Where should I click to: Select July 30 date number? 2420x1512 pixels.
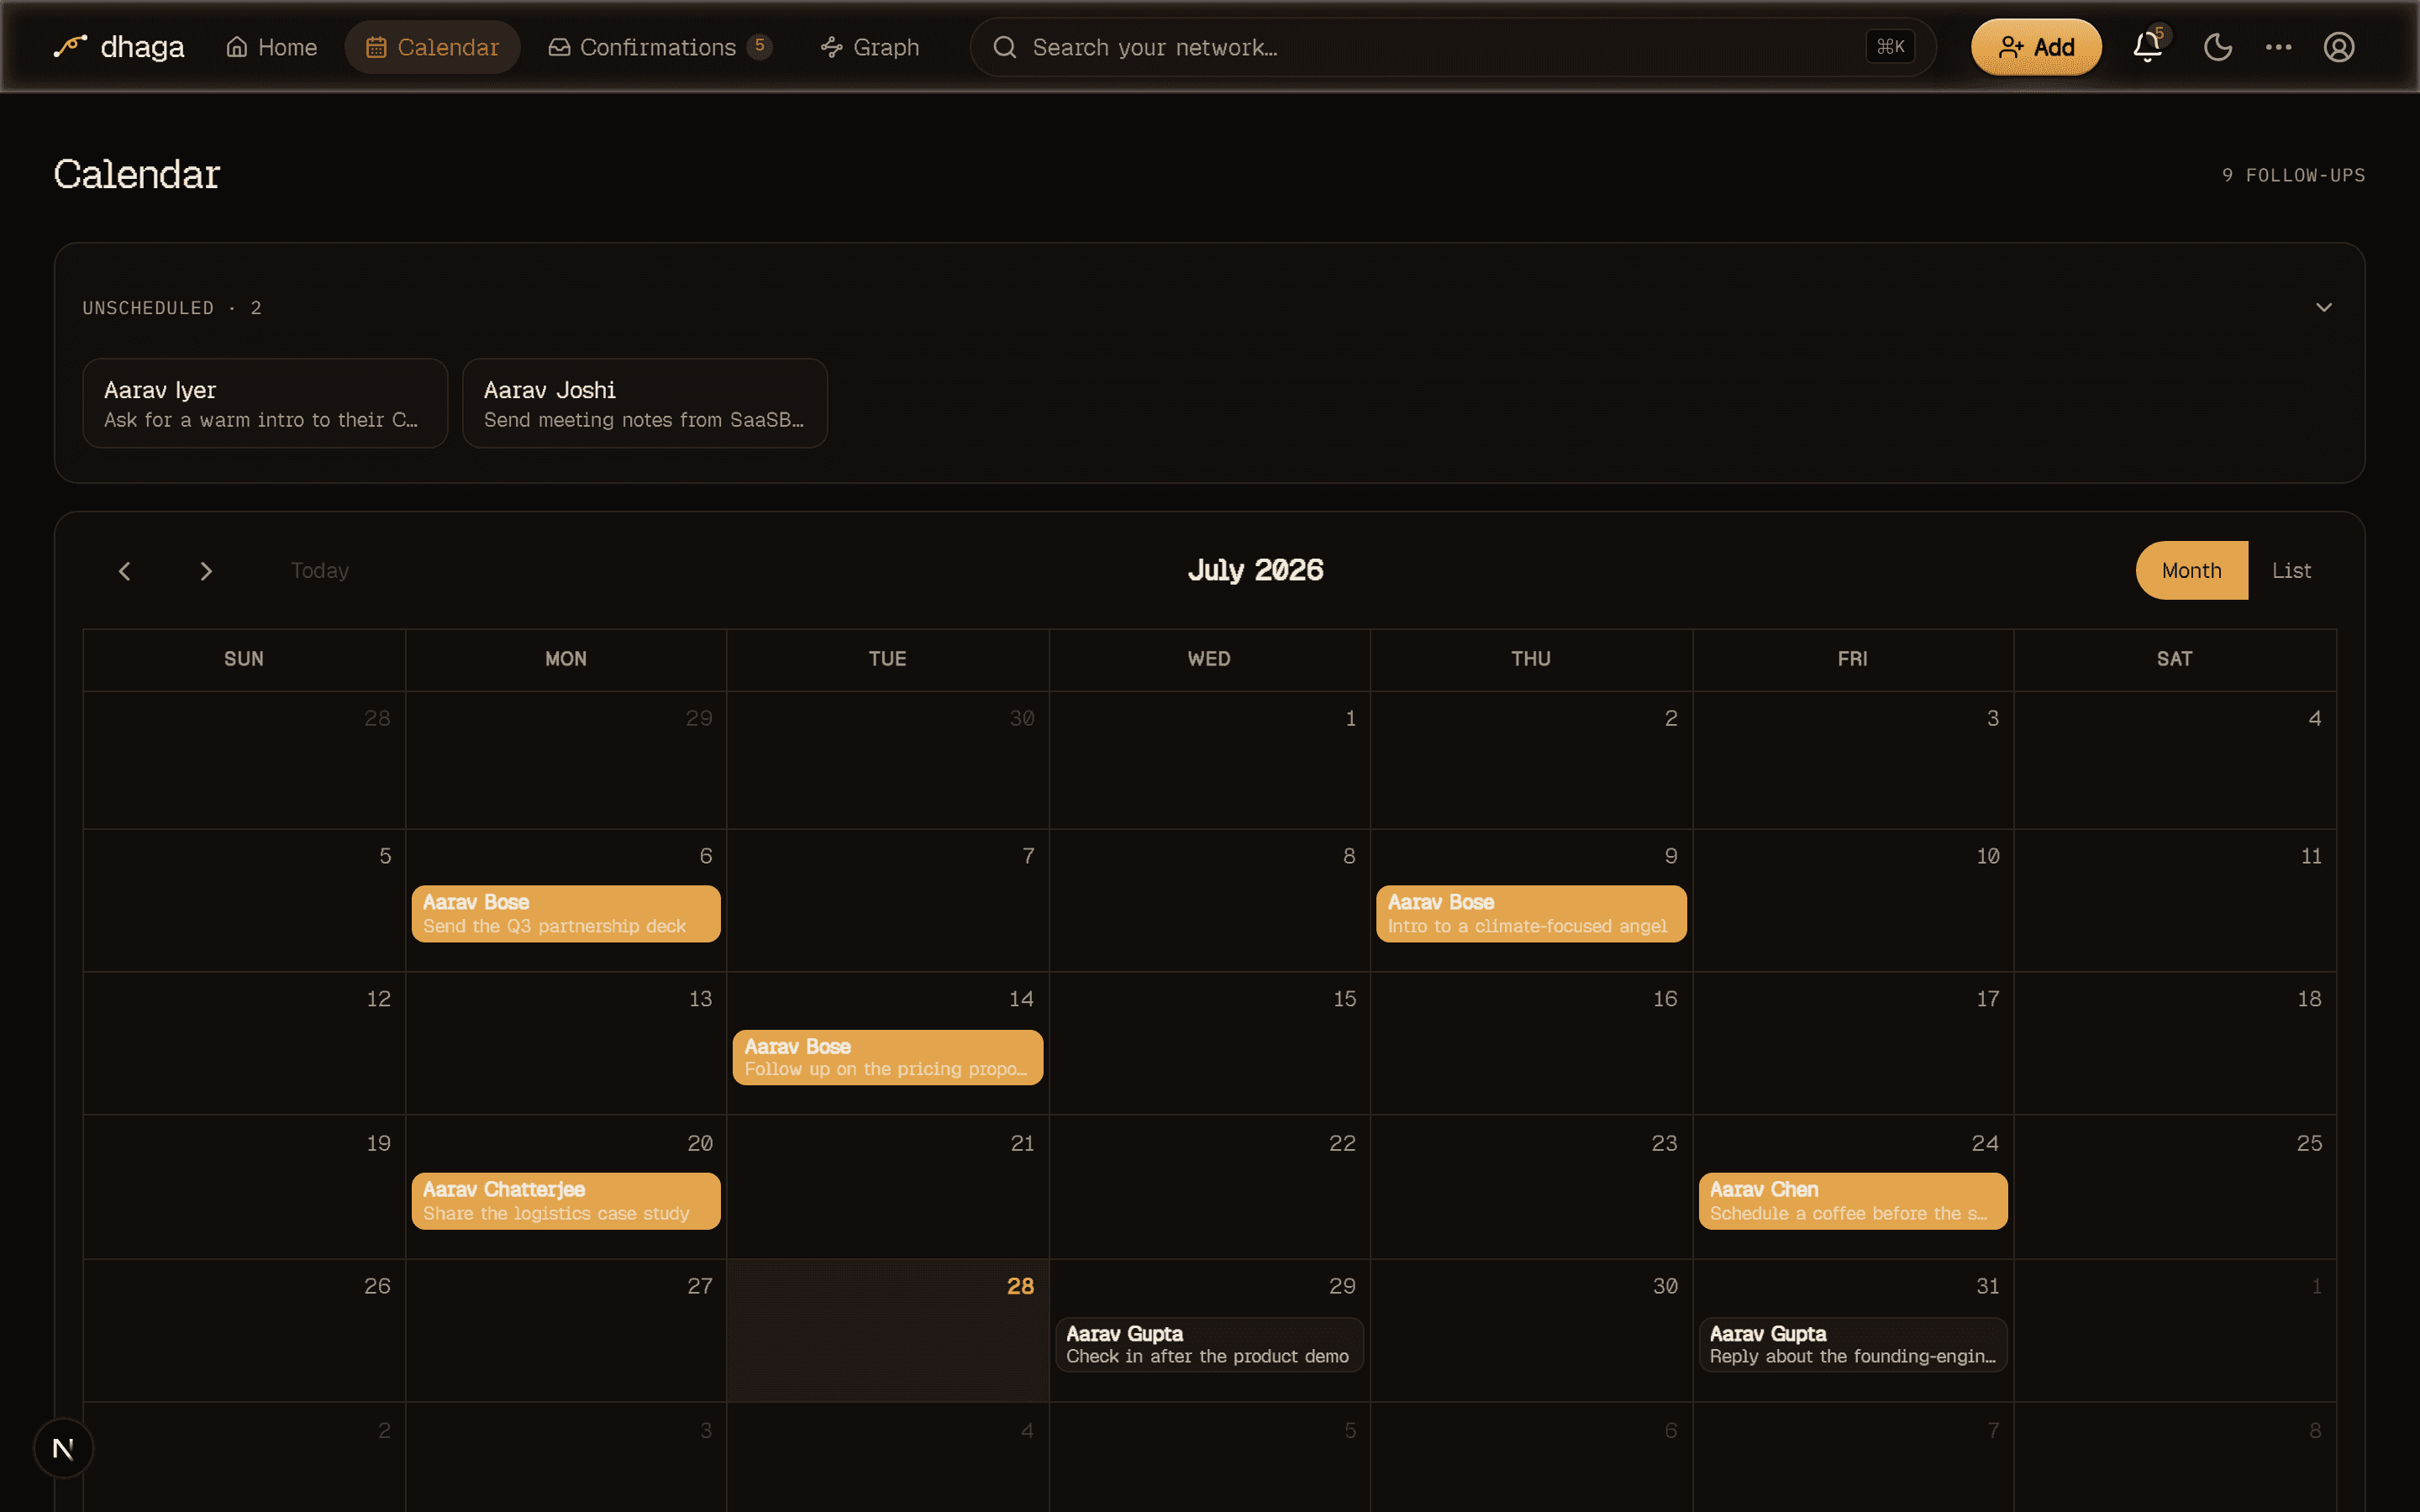click(1665, 1286)
